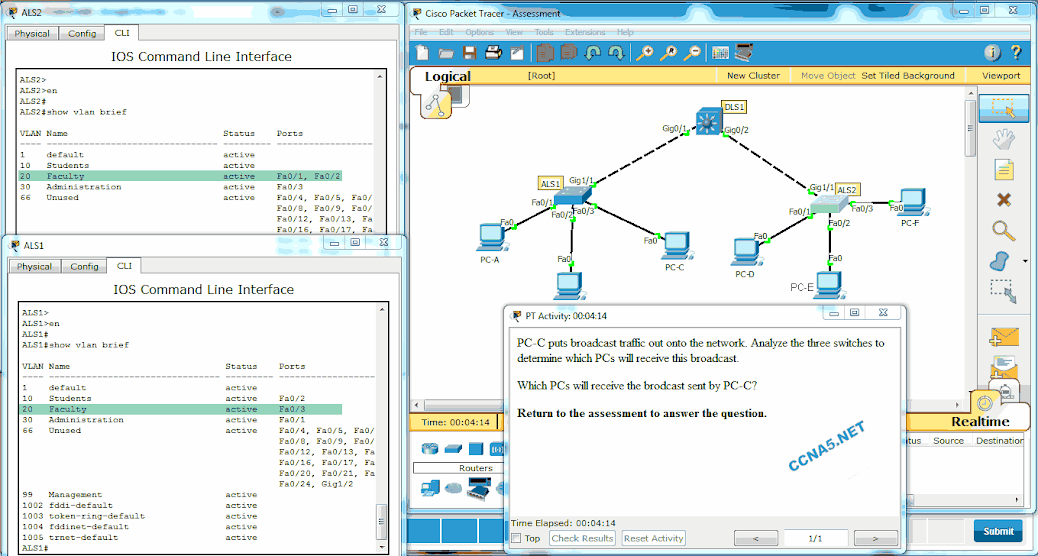
Task: Select the Hubs device category icon
Action: coord(476,449)
